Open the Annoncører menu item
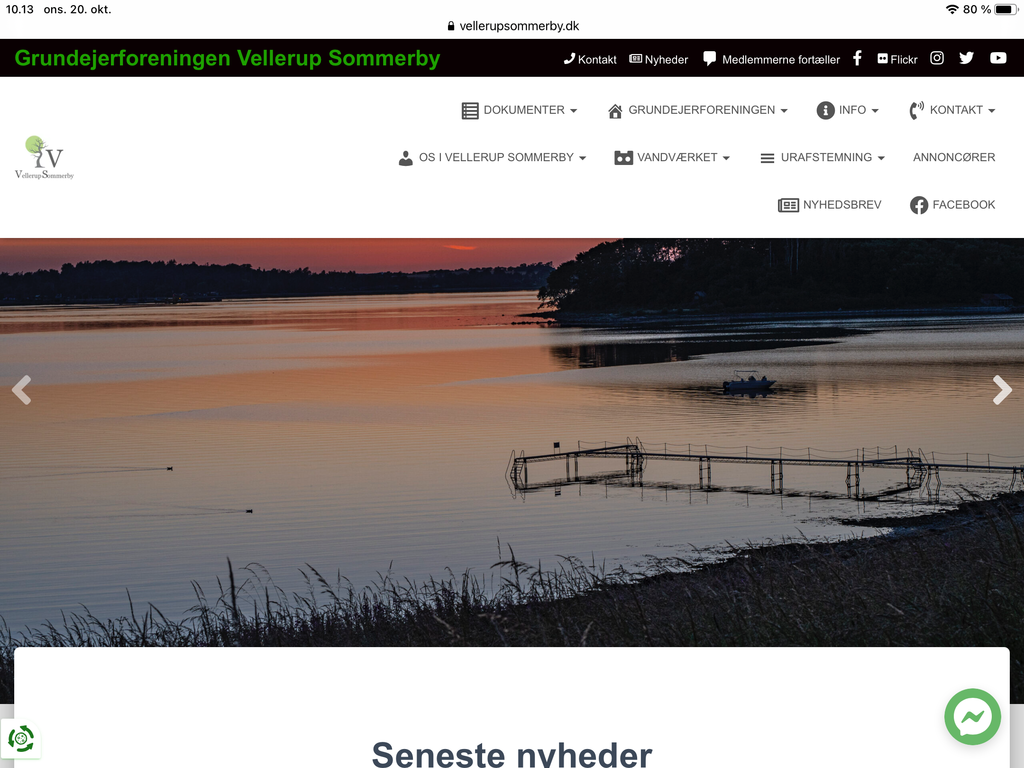The width and height of the screenshot is (1024, 768). pos(954,157)
